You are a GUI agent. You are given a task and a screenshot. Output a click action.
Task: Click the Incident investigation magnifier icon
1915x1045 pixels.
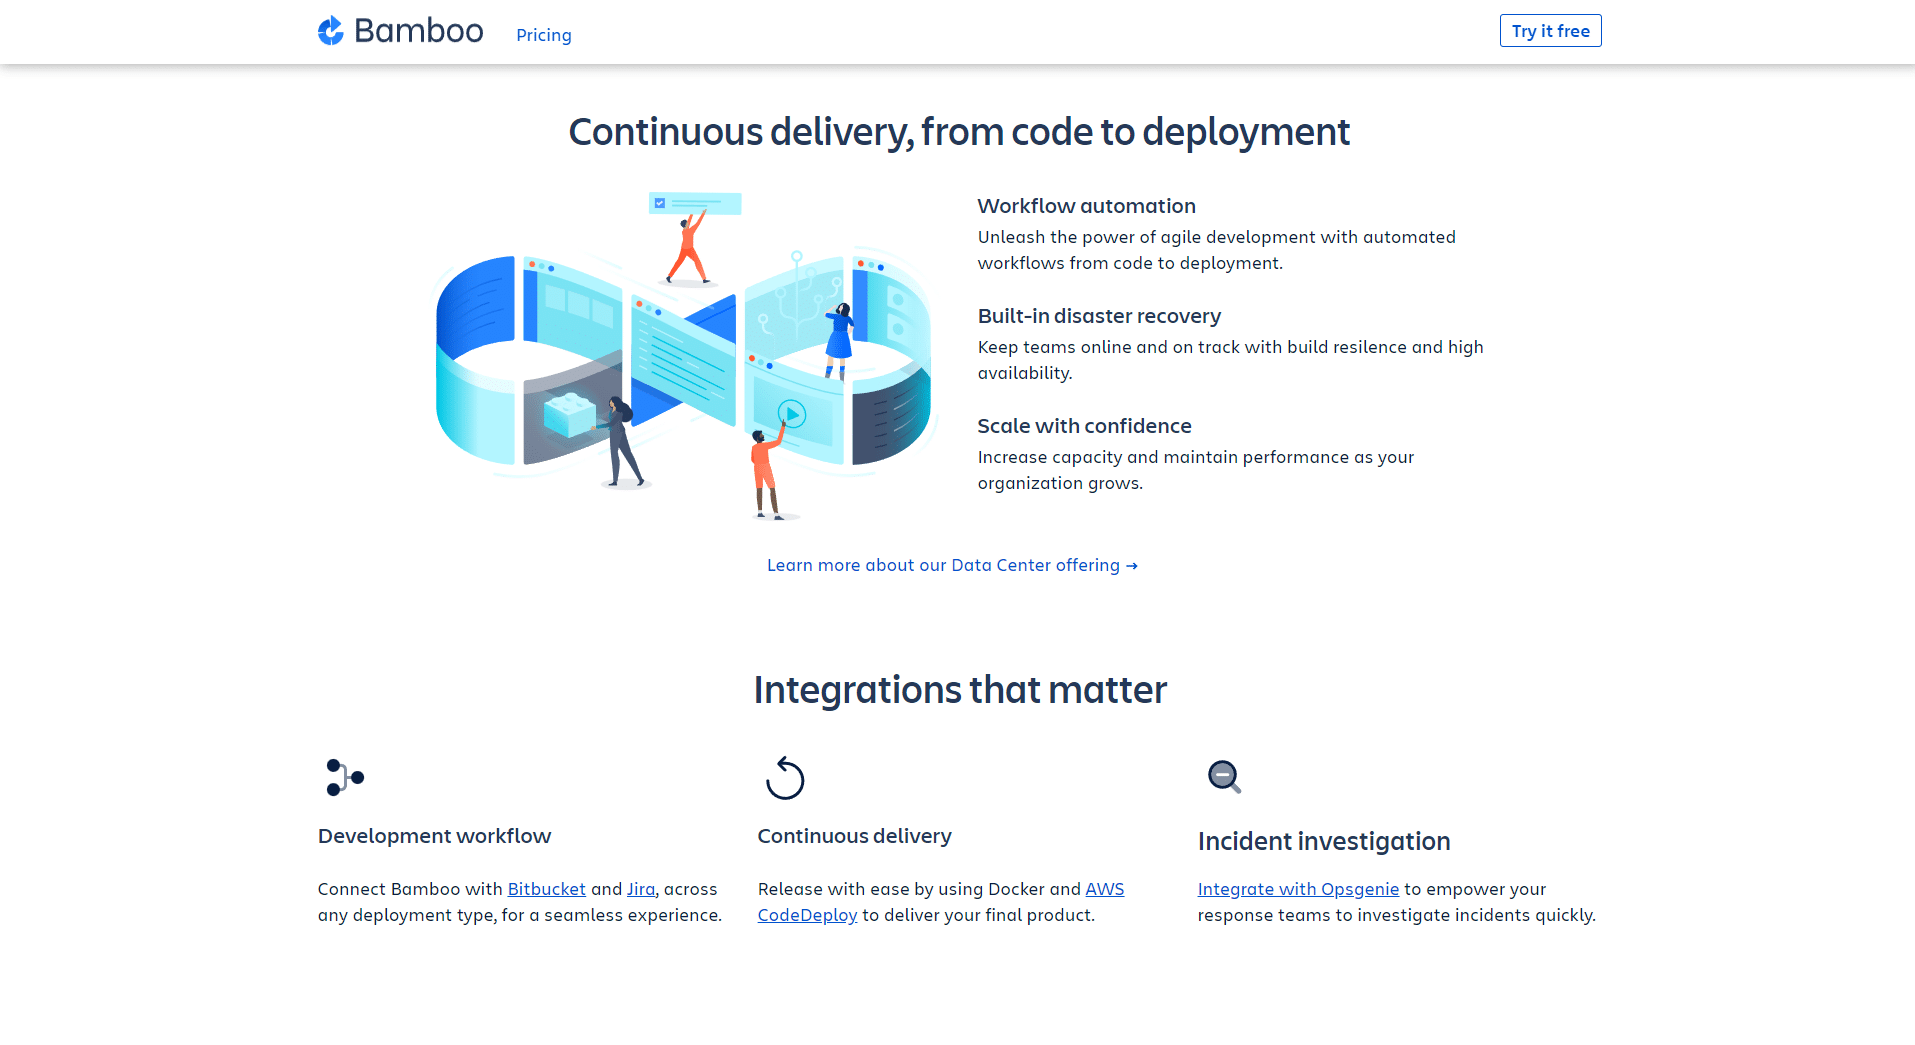[x=1225, y=777]
